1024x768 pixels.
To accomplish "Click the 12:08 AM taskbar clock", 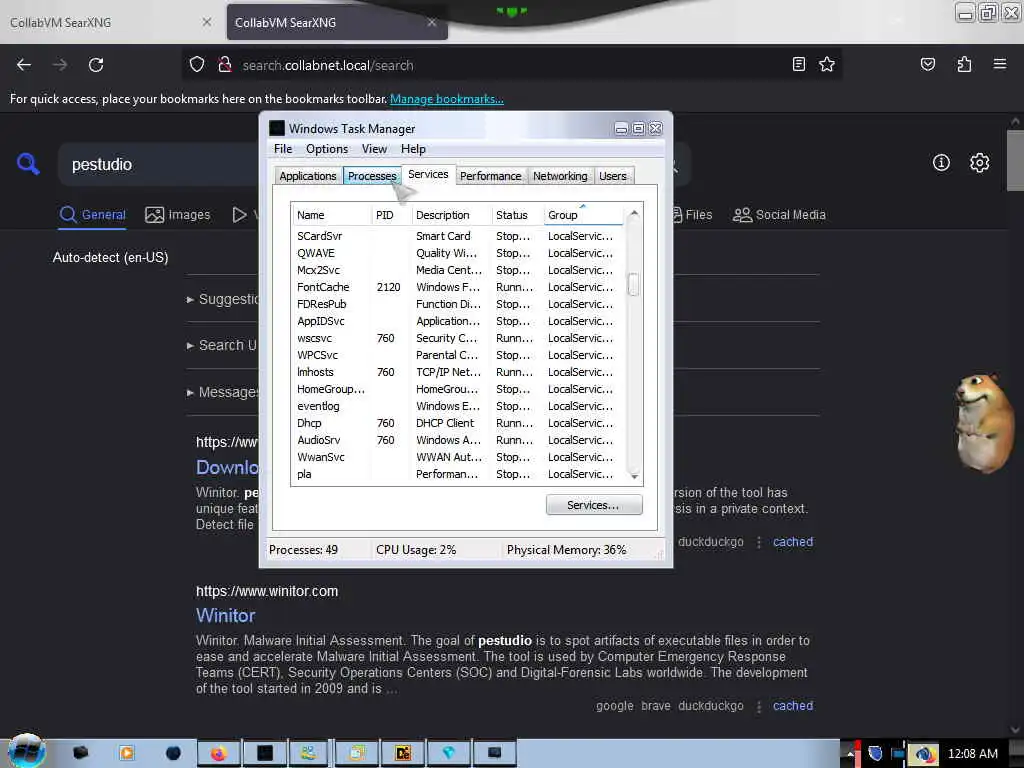I will click(972, 754).
